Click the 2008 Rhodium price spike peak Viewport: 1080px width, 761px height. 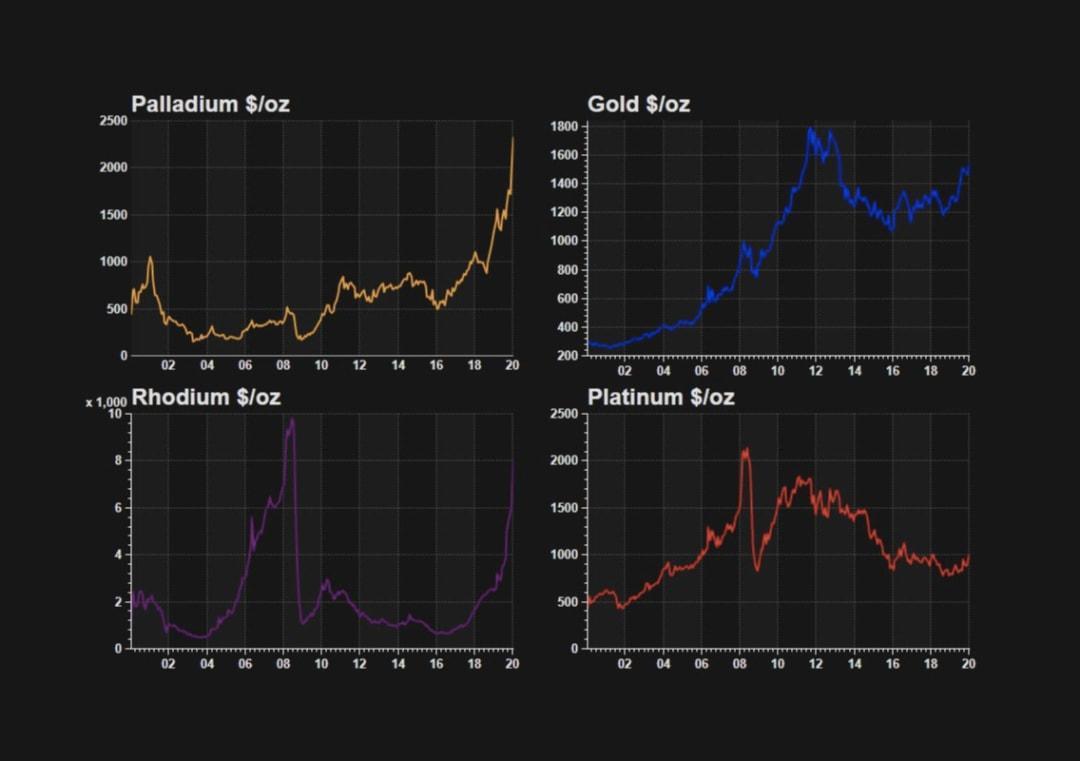(x=290, y=420)
